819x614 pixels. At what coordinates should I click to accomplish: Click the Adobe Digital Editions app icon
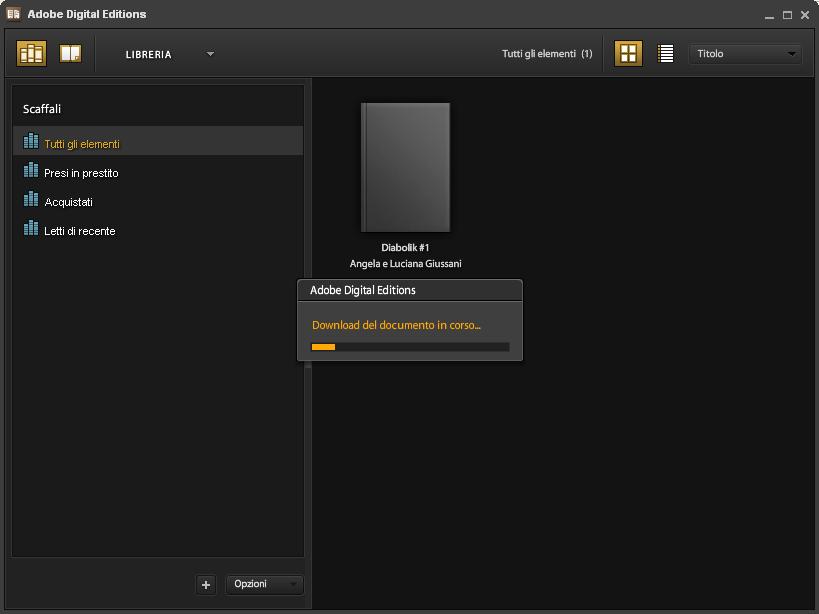click(14, 14)
